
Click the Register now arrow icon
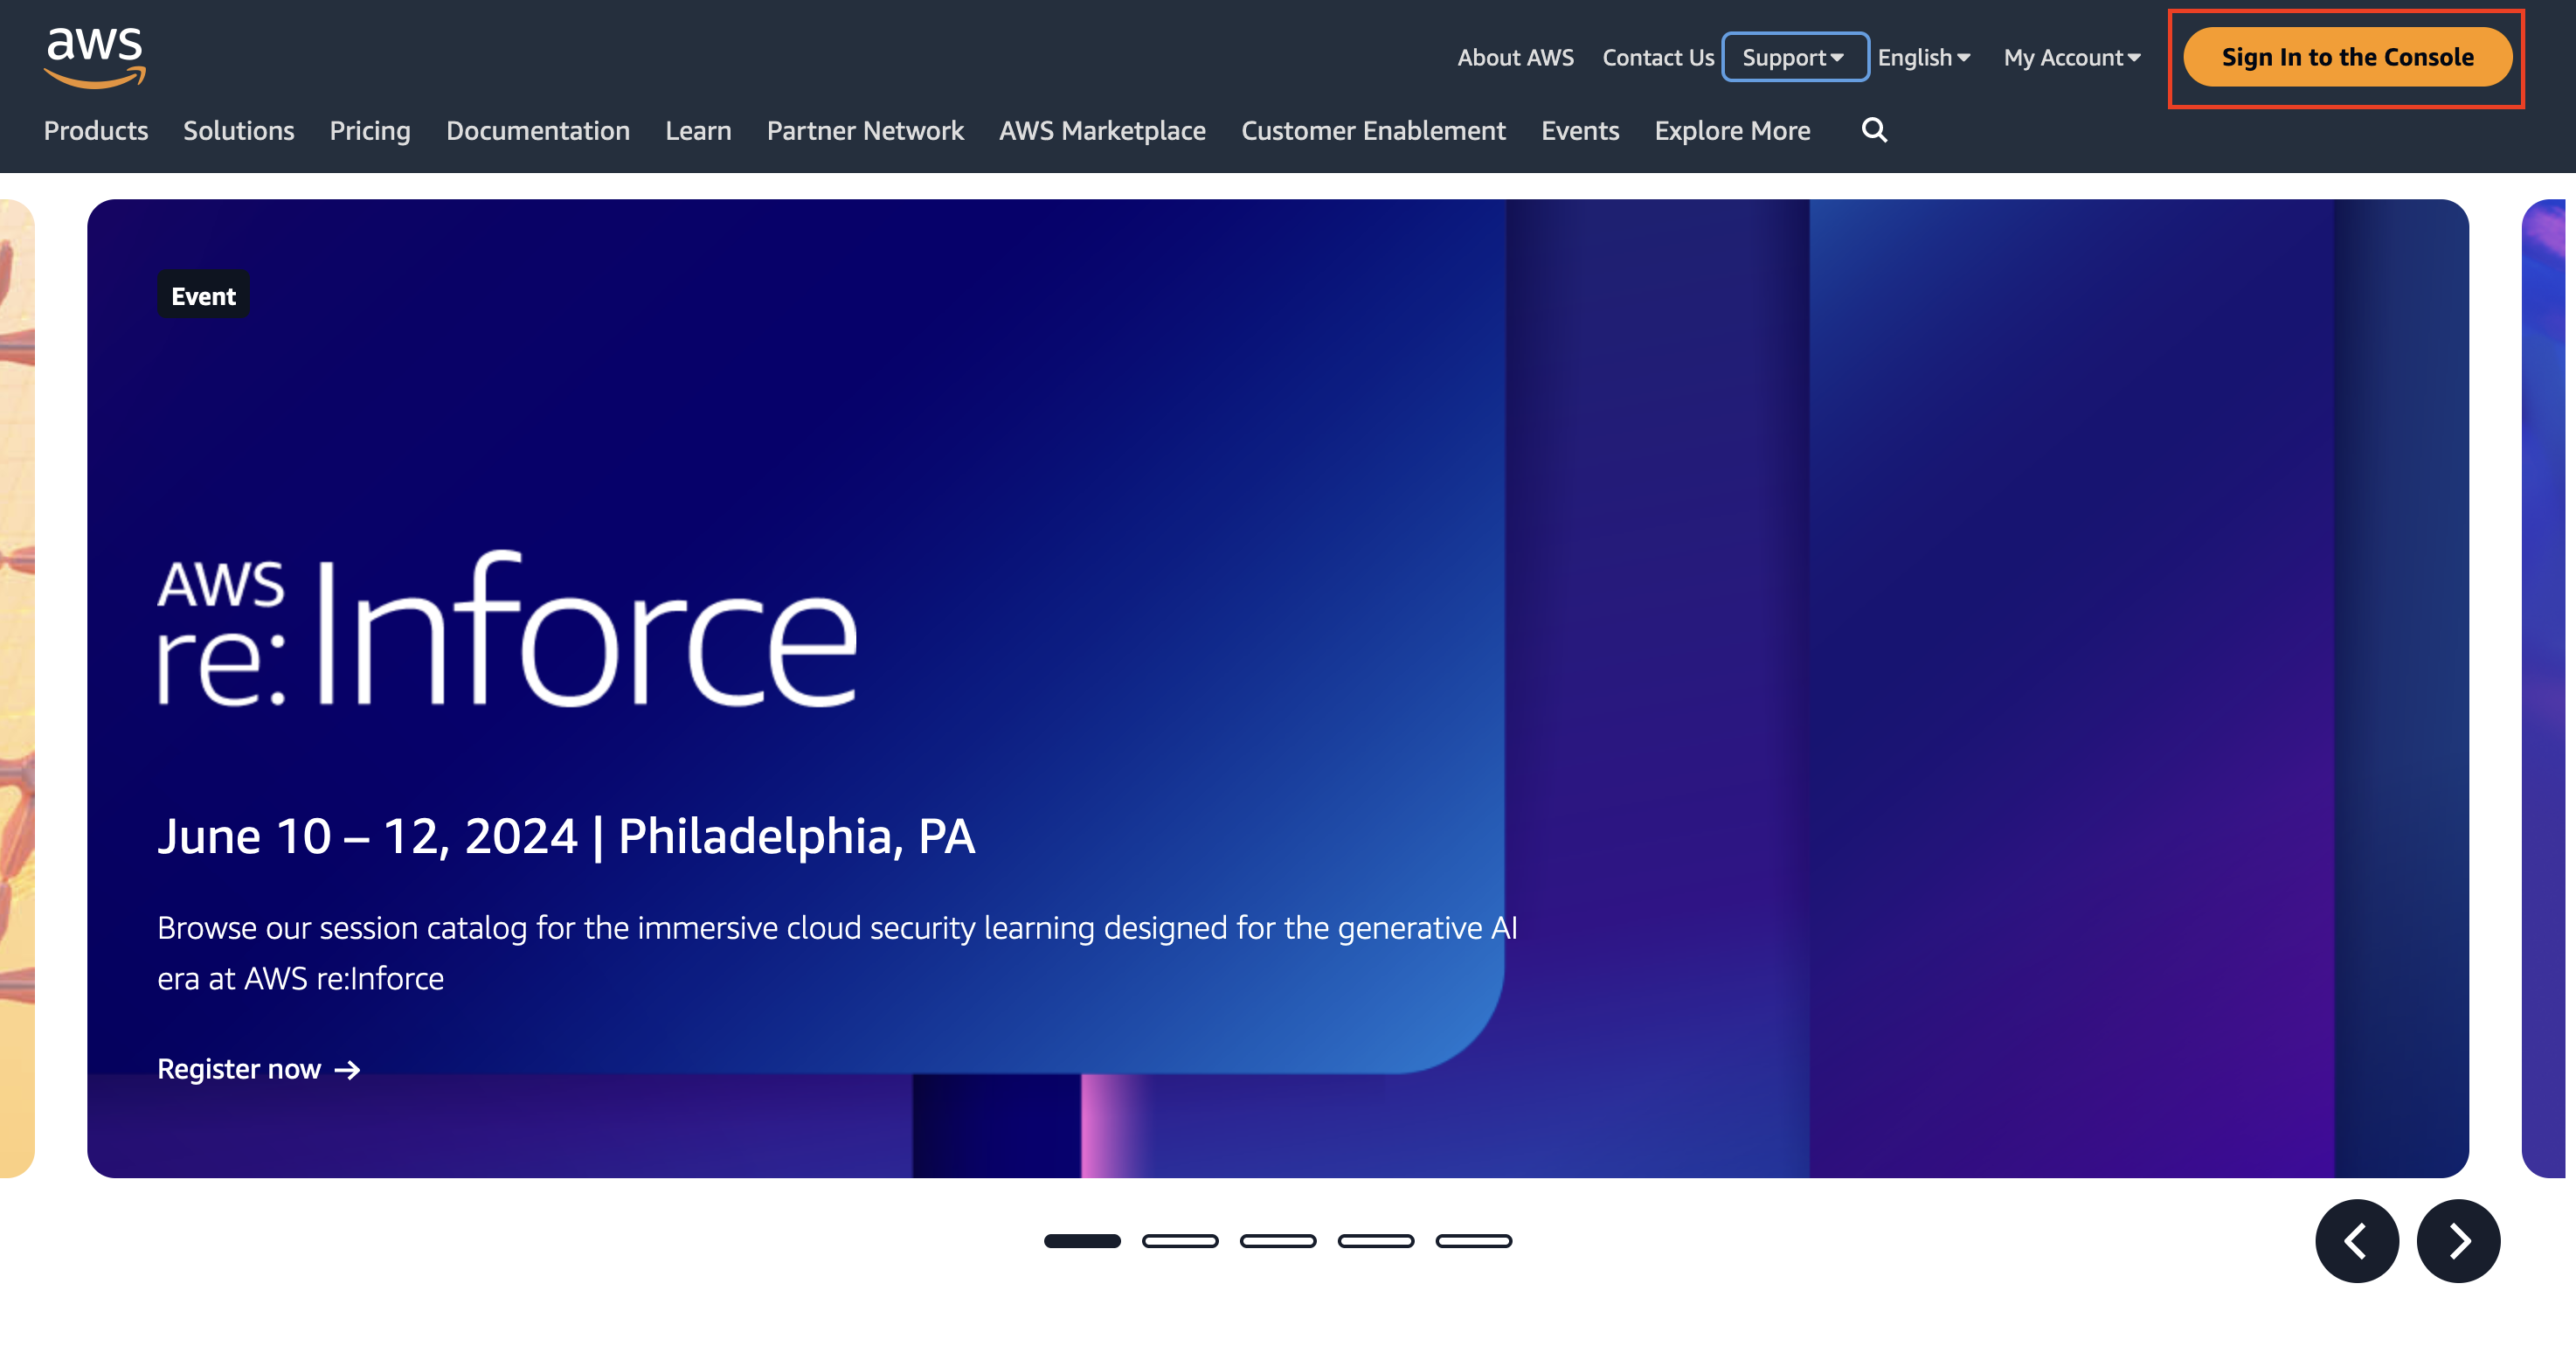point(345,1070)
